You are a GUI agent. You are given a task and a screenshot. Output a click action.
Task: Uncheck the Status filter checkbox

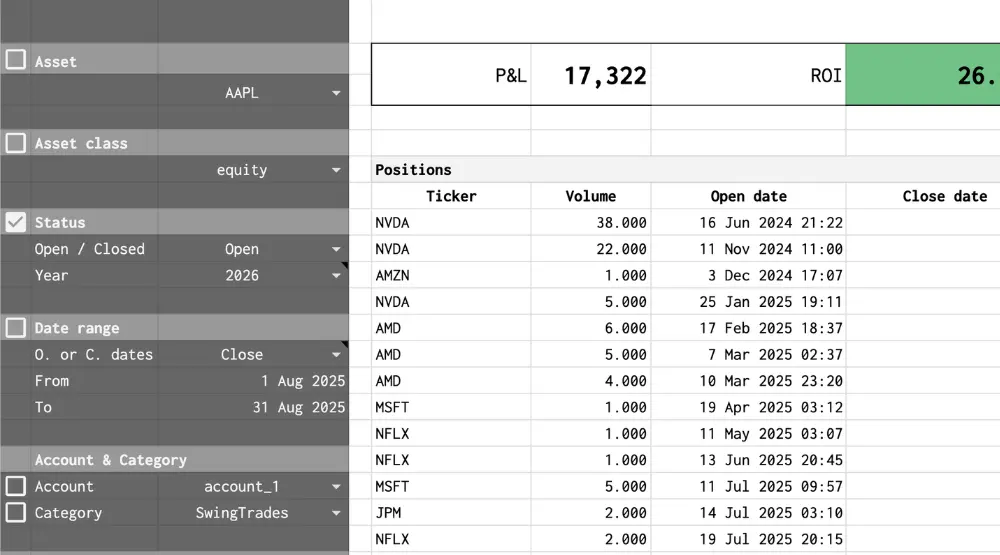15,222
